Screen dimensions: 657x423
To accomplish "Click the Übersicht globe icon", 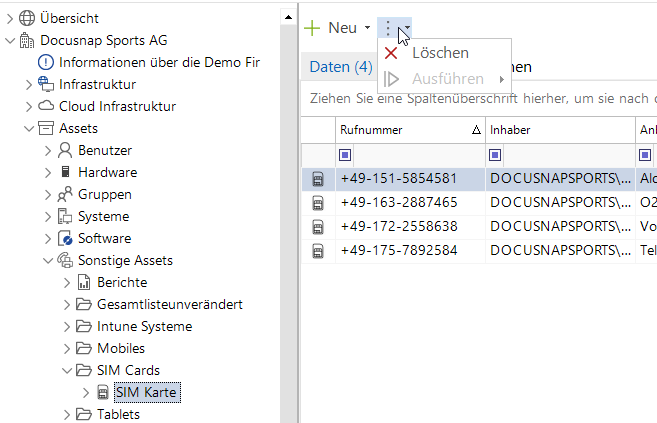I will coord(27,18).
